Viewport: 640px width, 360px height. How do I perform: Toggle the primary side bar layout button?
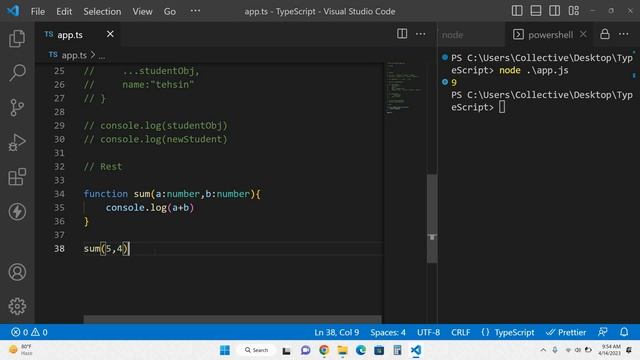tap(517, 11)
